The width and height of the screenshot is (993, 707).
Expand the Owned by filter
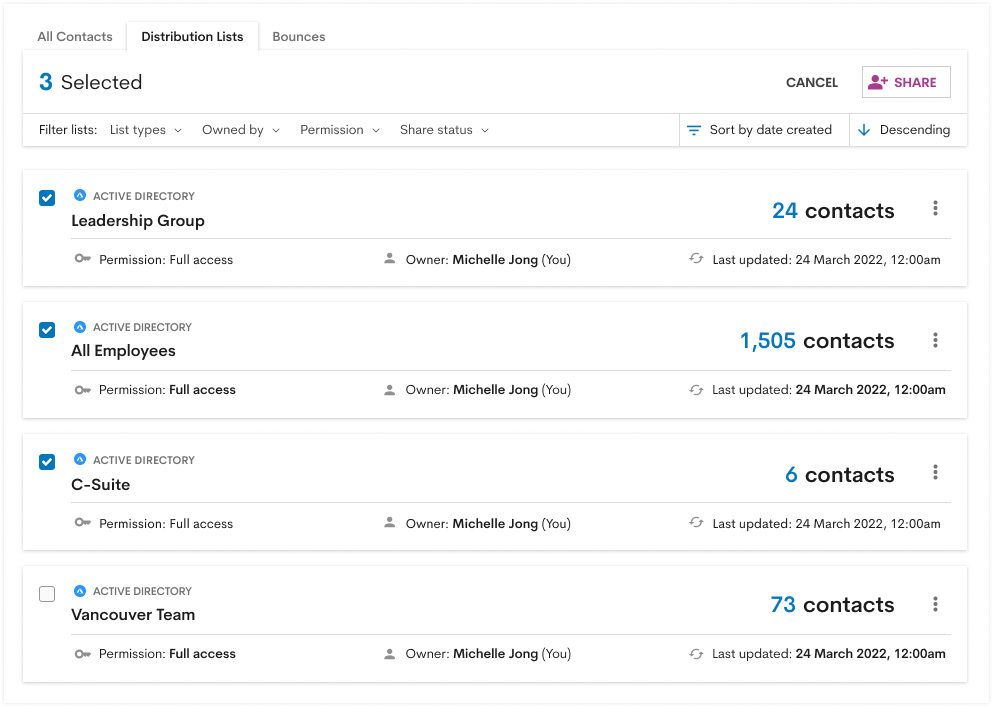click(x=240, y=129)
